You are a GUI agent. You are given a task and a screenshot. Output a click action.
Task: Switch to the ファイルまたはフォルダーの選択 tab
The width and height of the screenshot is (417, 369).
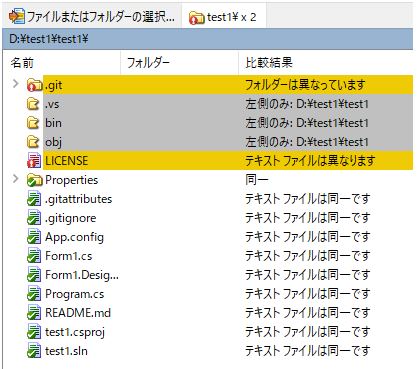coord(92,16)
